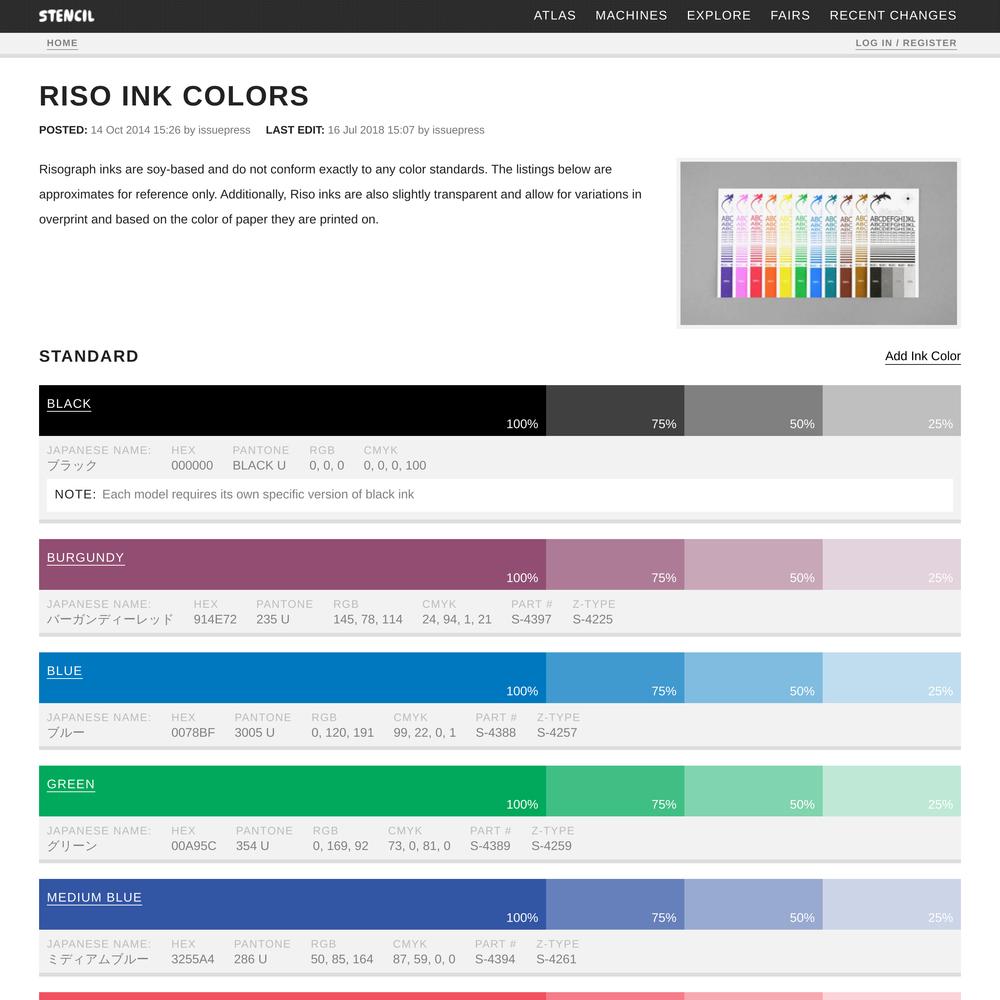Image resolution: width=1000 pixels, height=1000 pixels.
Task: Click Blue part number S-4388
Action: pos(496,733)
